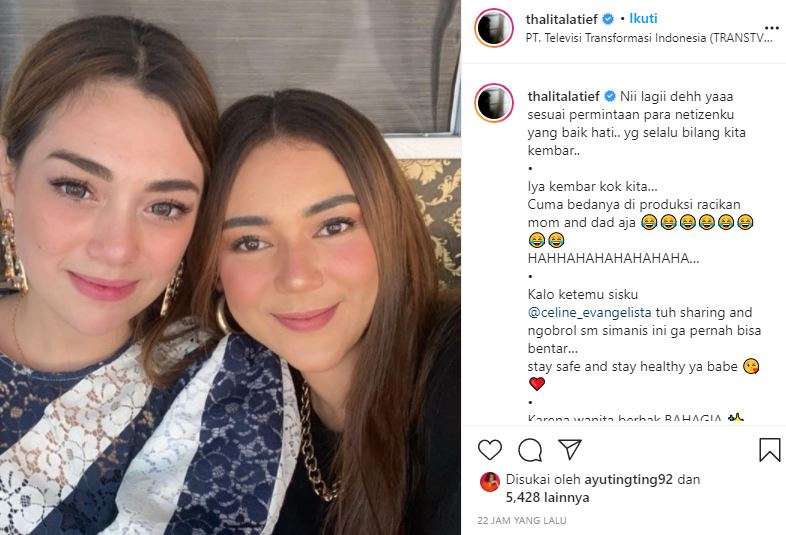View the 5,428 lainnya likes list
This screenshot has width=786, height=535.
tap(547, 498)
